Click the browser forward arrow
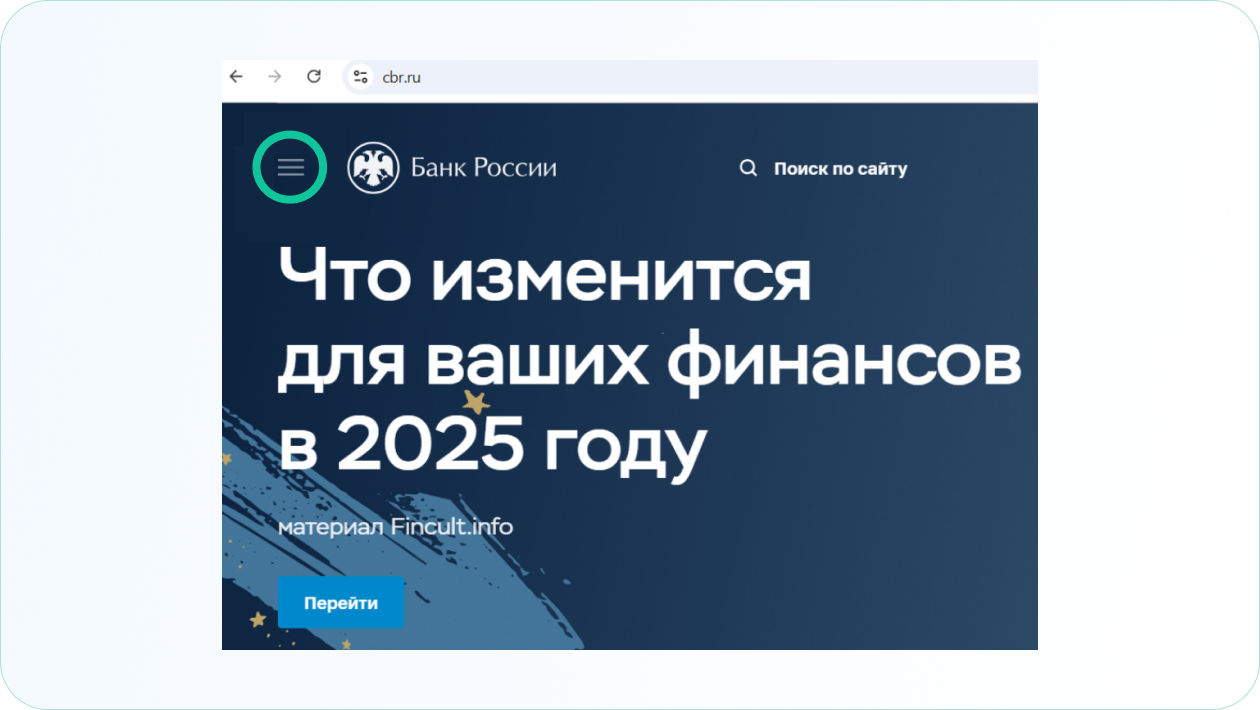This screenshot has height=710, width=1260. click(x=275, y=77)
